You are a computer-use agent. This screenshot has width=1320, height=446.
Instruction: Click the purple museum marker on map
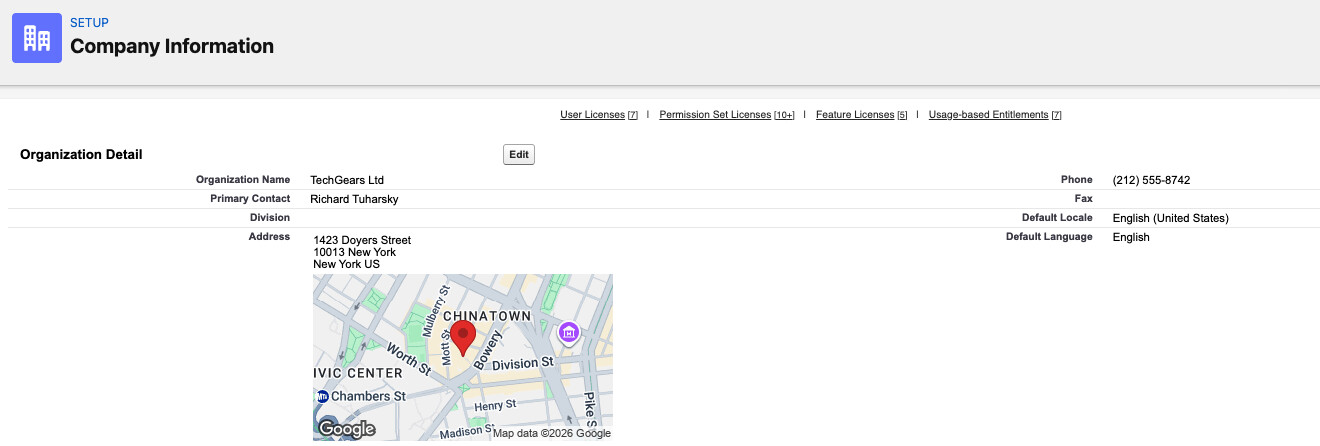tap(569, 332)
